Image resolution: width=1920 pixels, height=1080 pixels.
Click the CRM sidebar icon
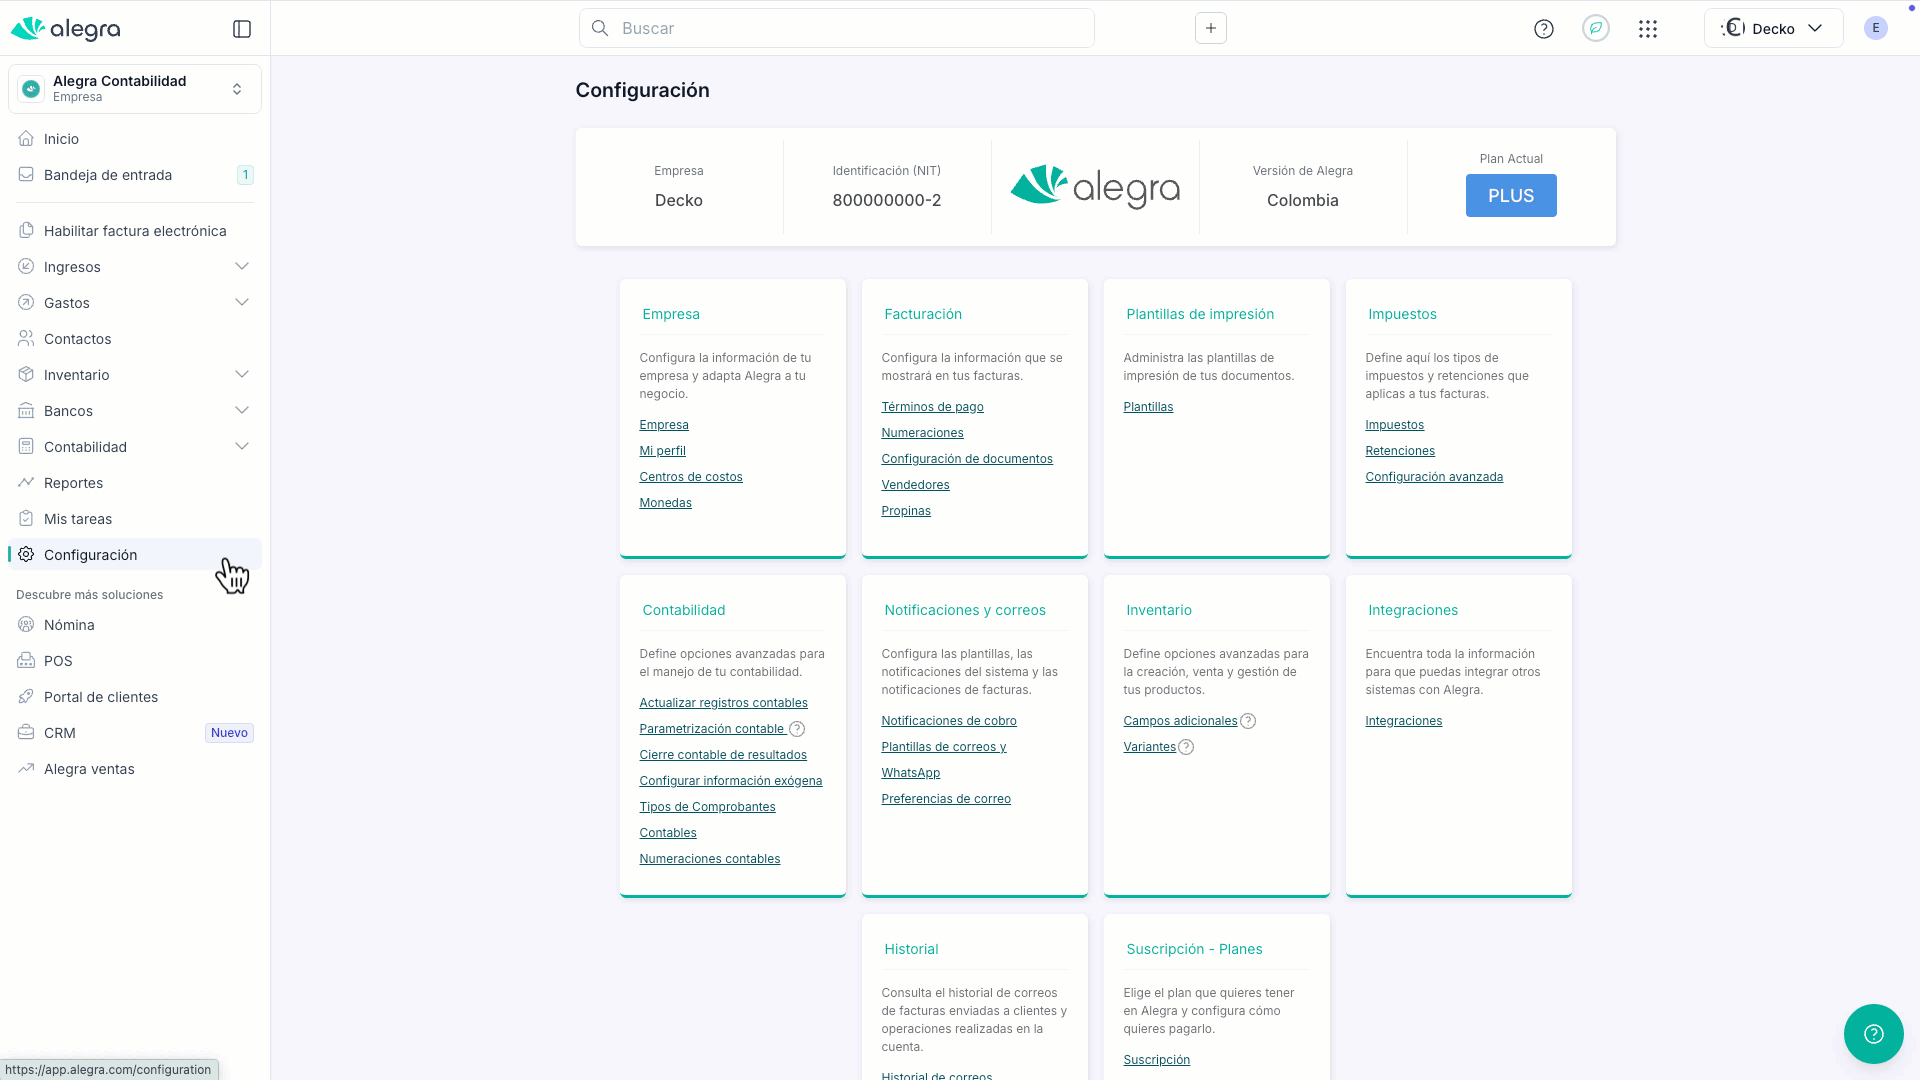[x=25, y=732]
